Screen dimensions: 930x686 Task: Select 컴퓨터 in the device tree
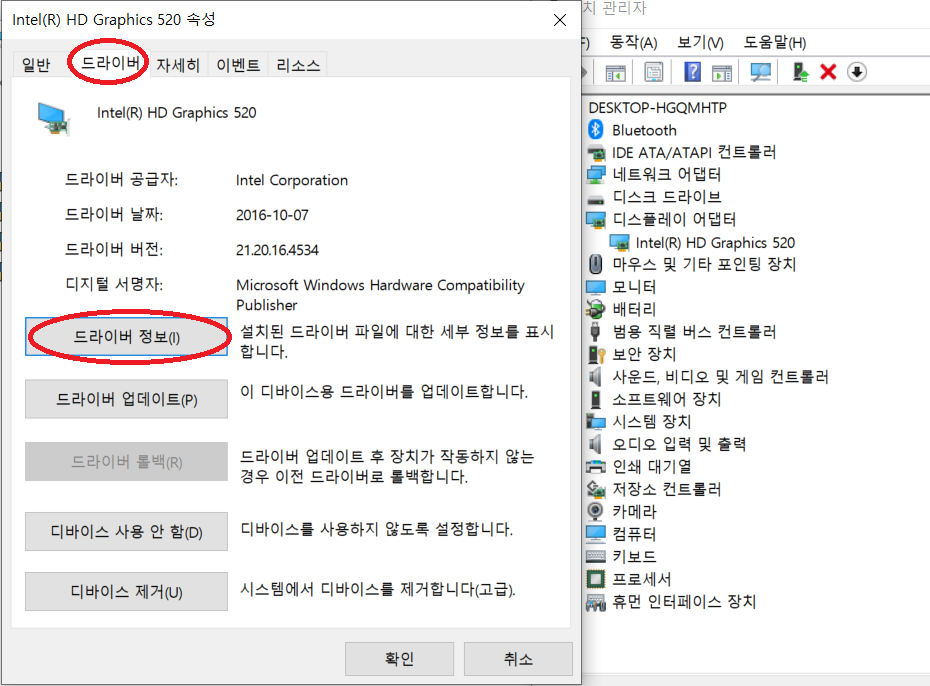[634, 534]
